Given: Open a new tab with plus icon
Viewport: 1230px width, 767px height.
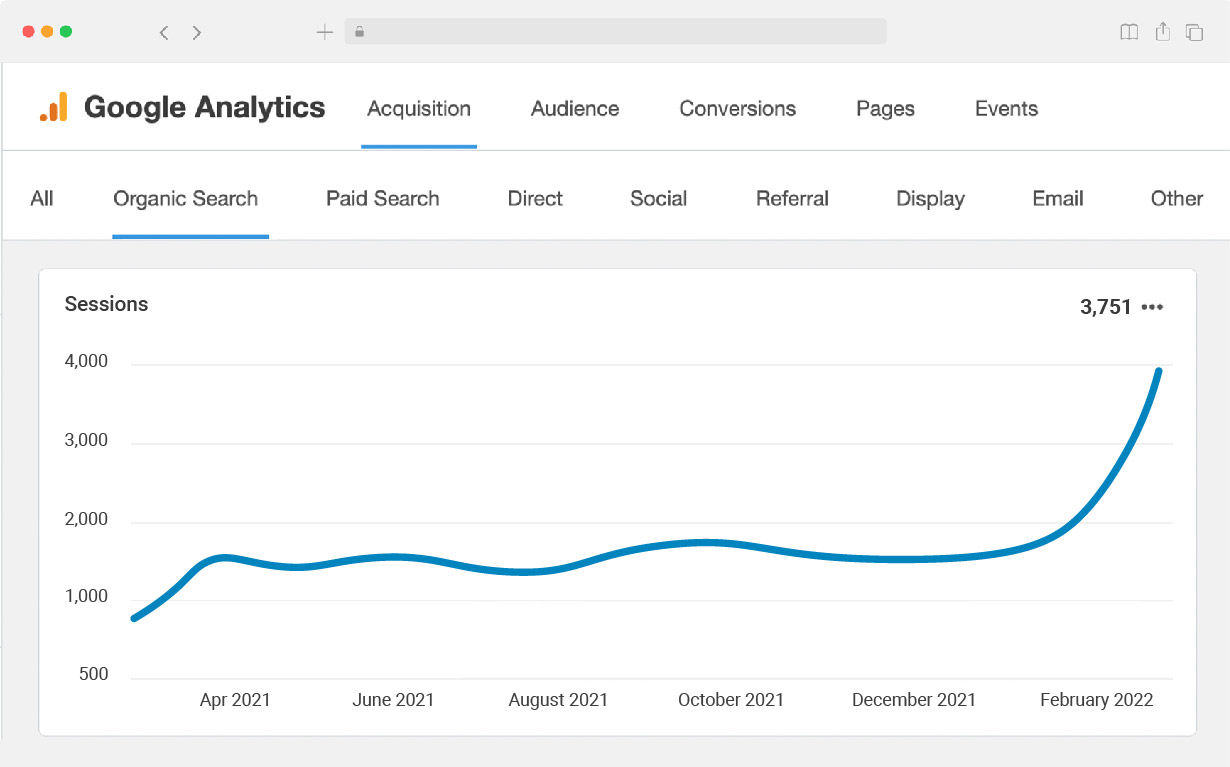Looking at the screenshot, I should point(324,32).
